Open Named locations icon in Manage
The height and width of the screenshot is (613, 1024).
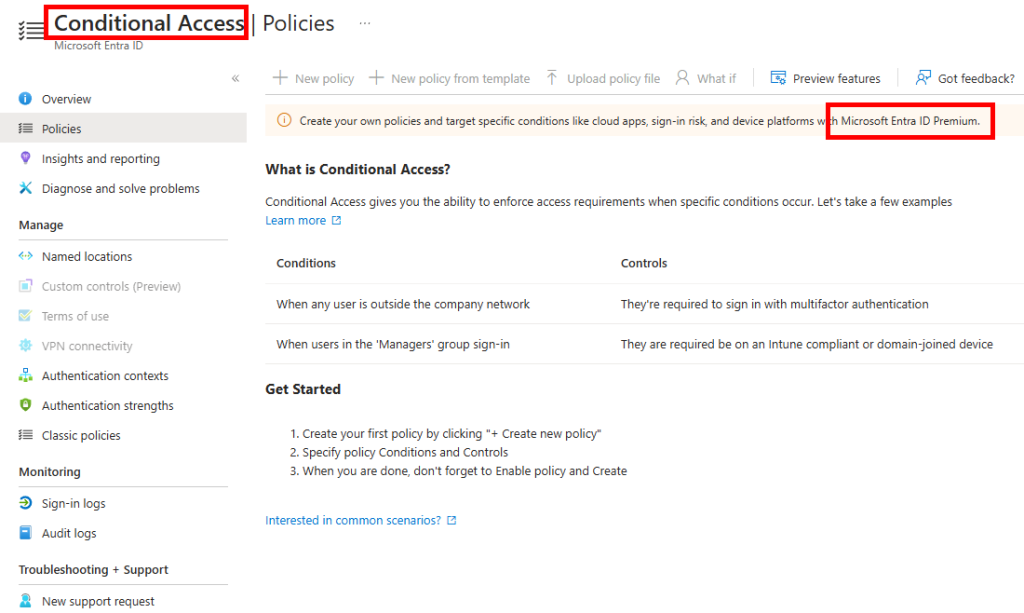25,256
